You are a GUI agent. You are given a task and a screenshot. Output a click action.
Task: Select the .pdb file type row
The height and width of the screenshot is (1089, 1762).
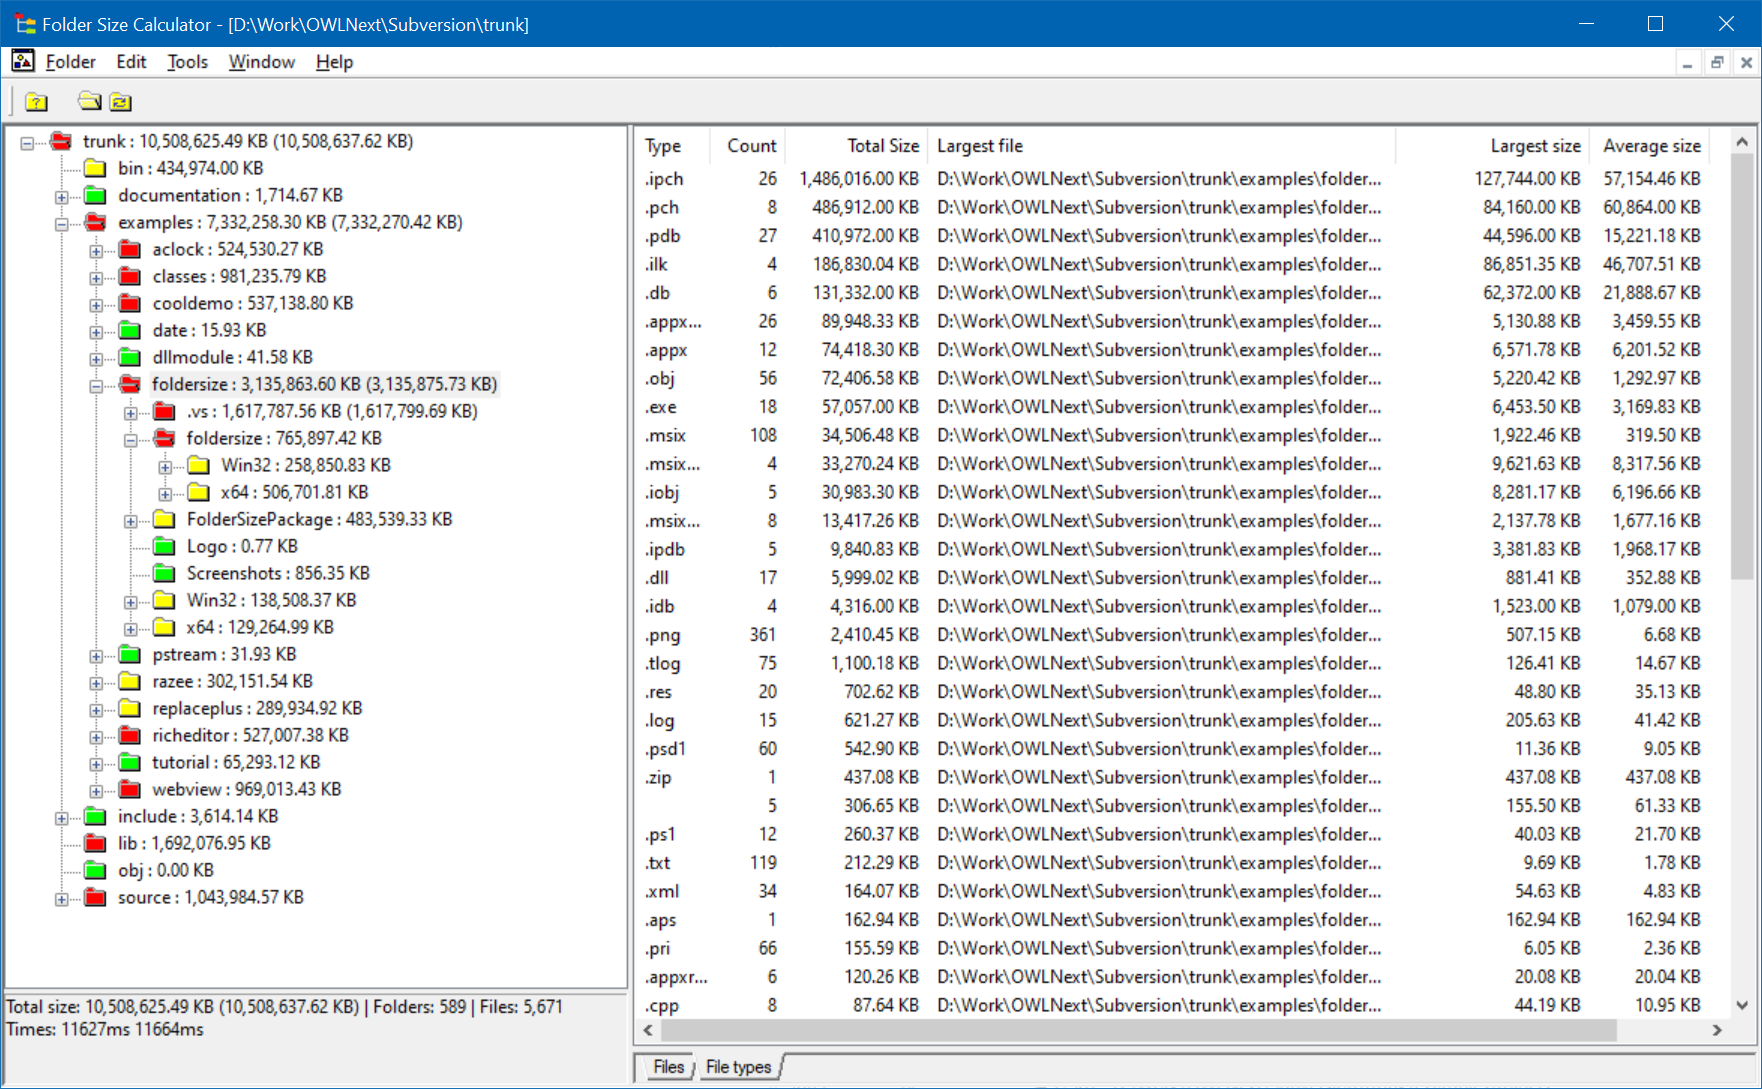1173,236
